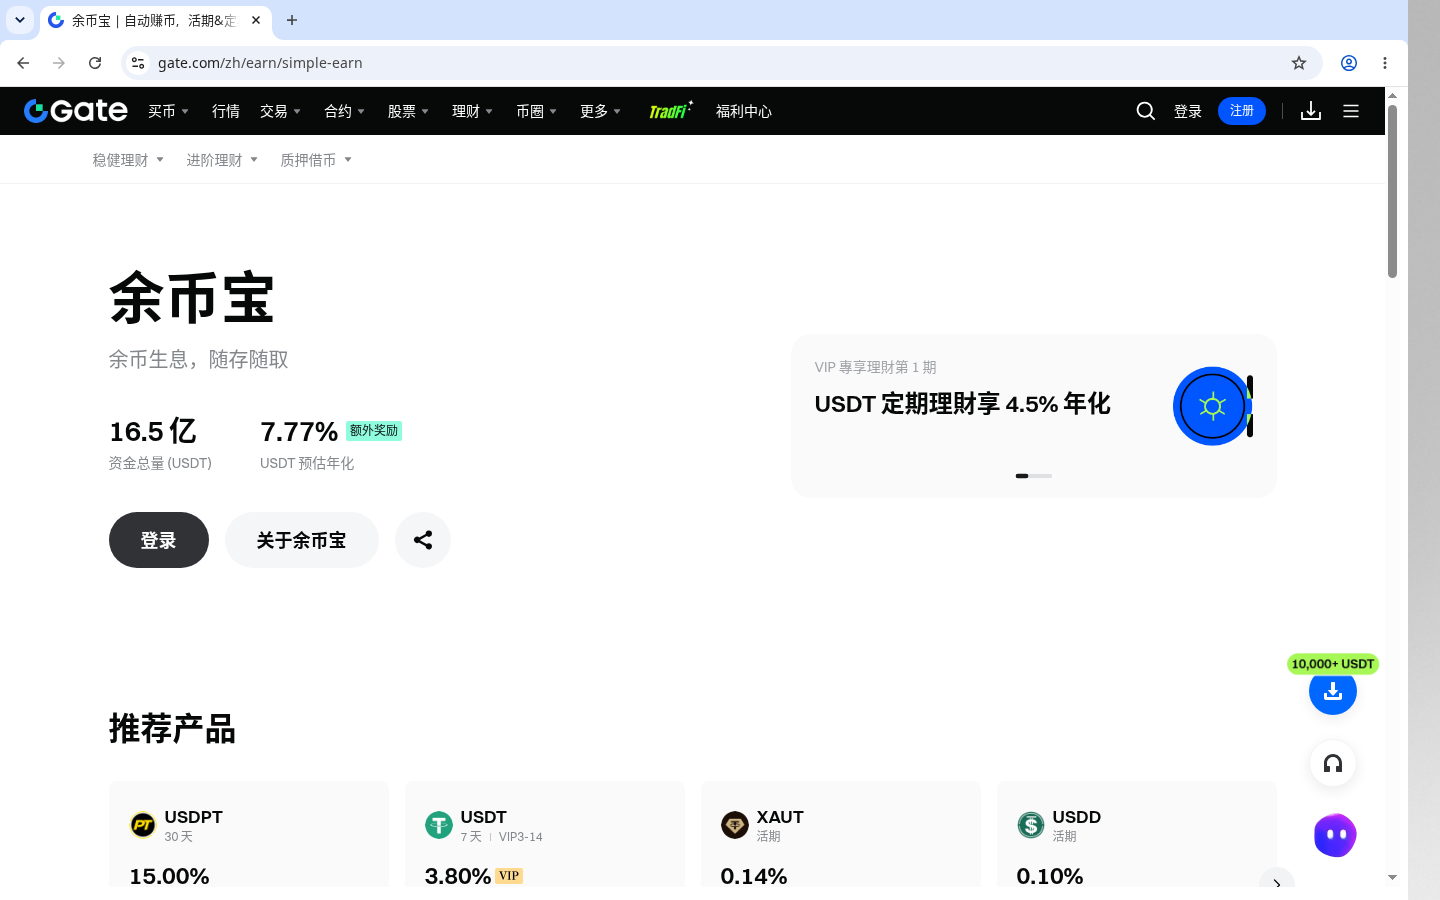Click the Gate logo
Viewport: 1440px width, 900px height.
[x=76, y=111]
